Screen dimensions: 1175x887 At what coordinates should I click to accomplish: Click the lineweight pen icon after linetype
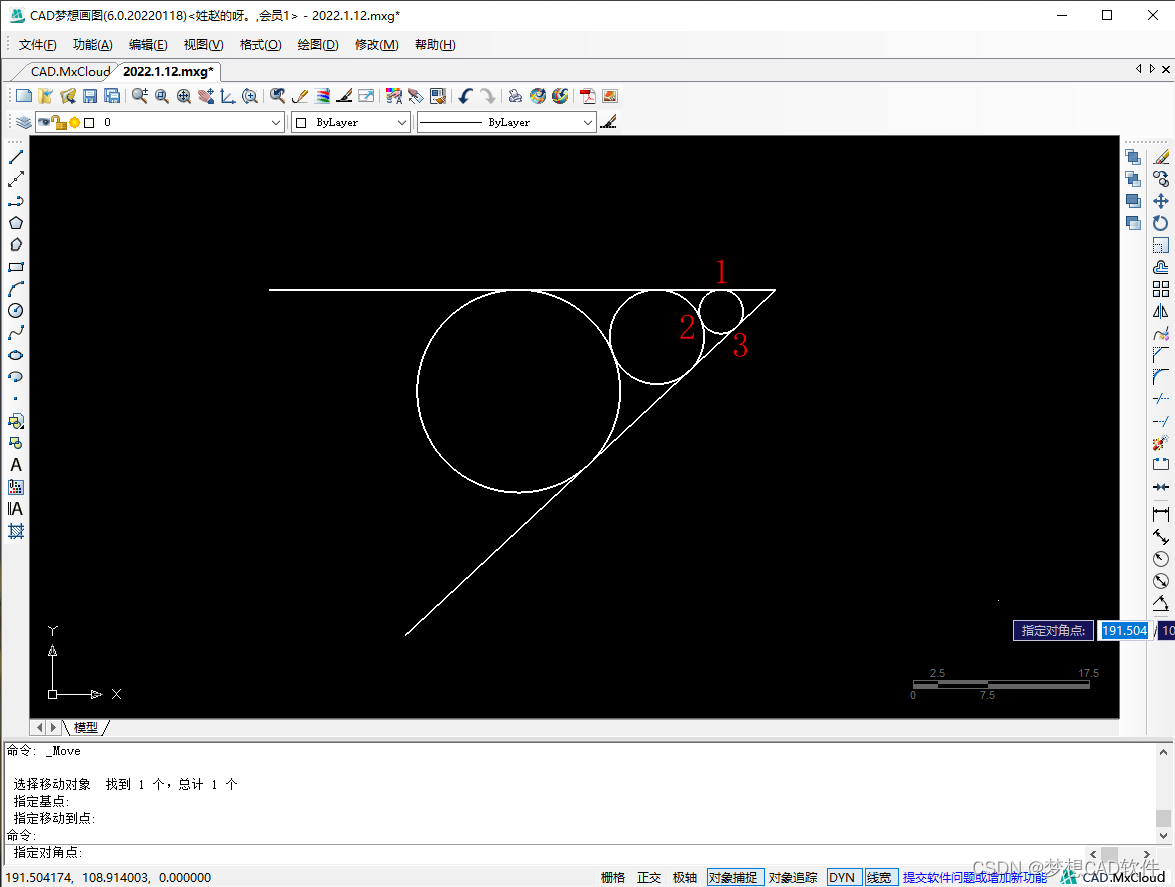tap(608, 121)
